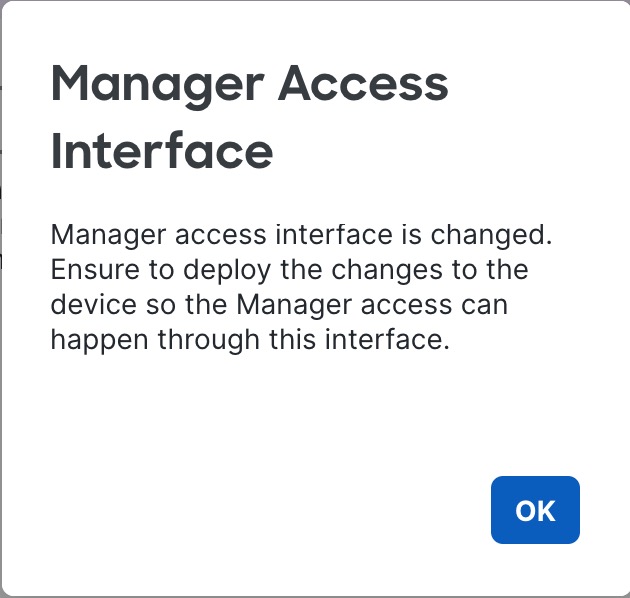Click the word "Access" in the heading
The image size is (630, 598).
pyautogui.click(x=367, y=85)
